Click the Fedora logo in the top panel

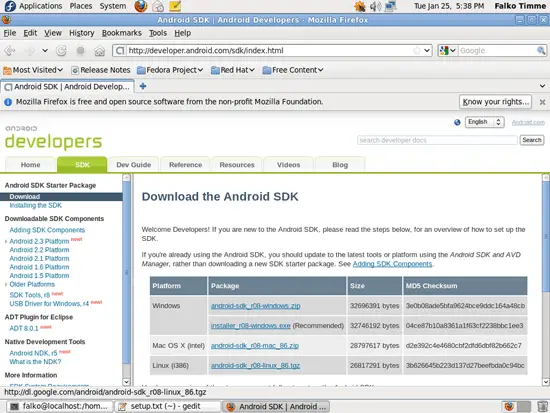tap(10, 6)
